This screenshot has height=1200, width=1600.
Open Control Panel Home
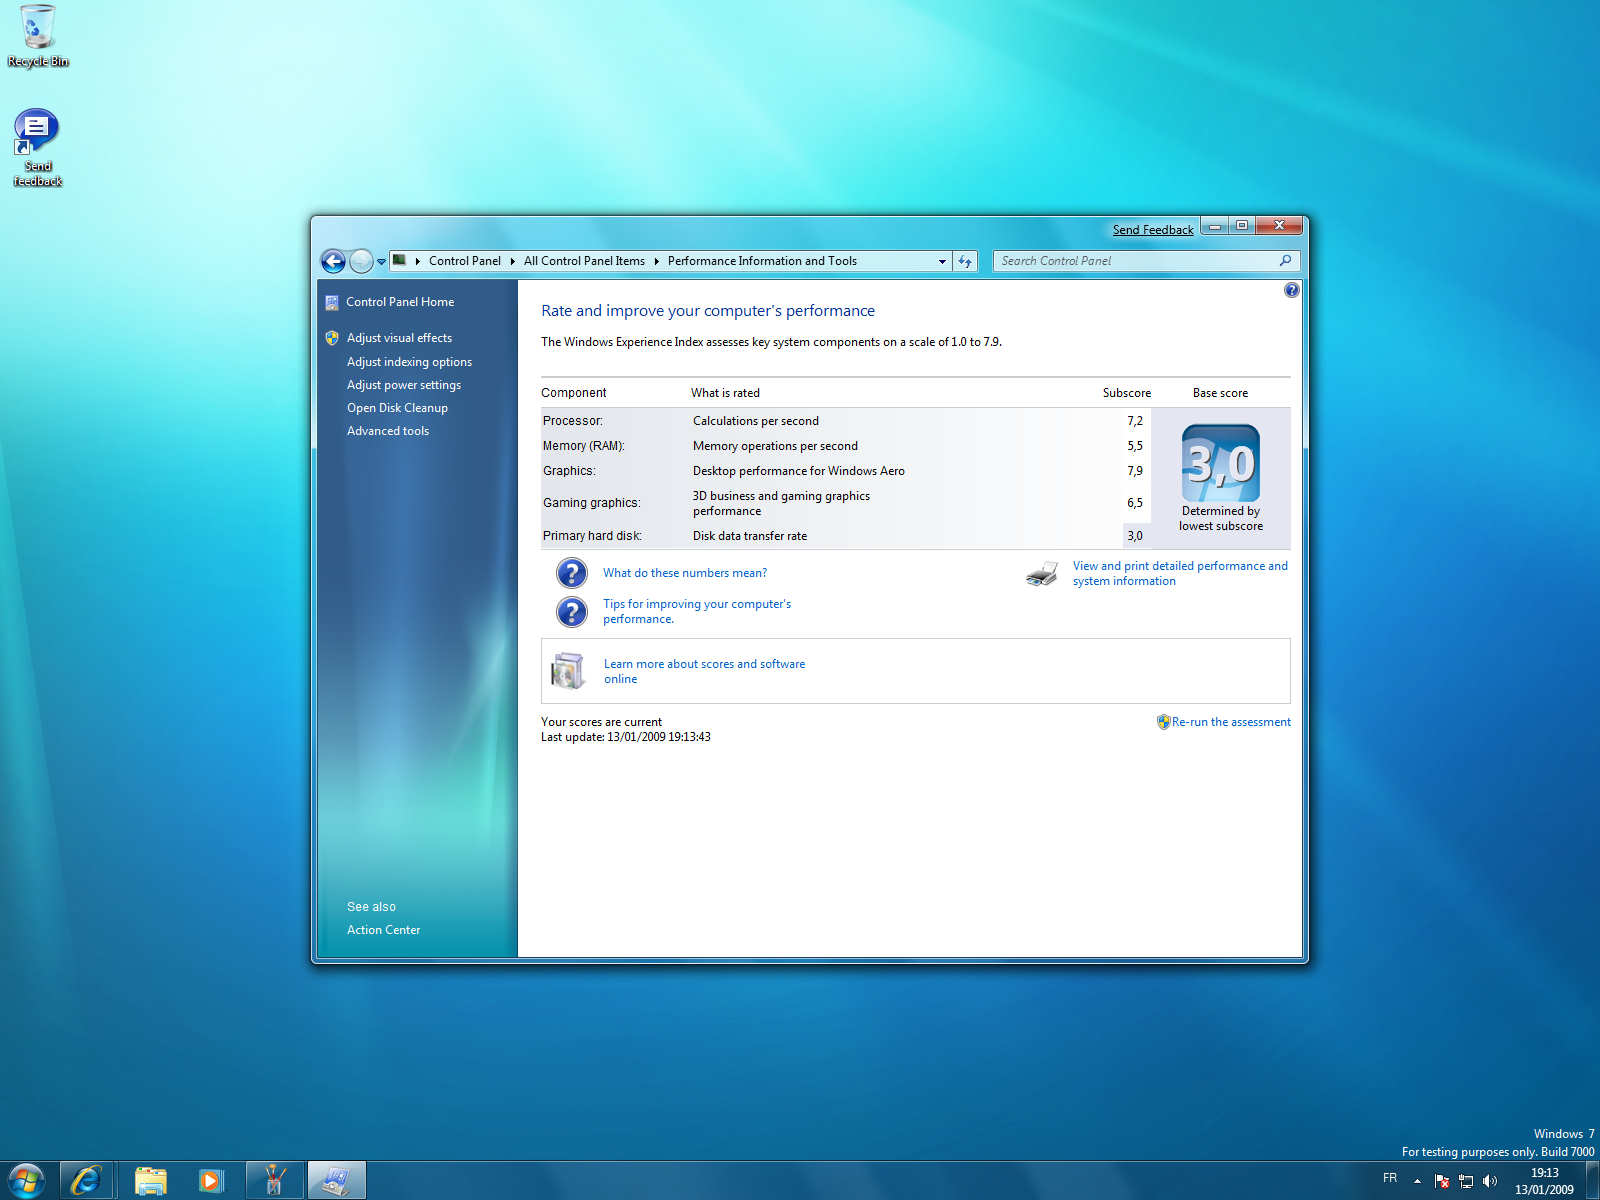(400, 302)
